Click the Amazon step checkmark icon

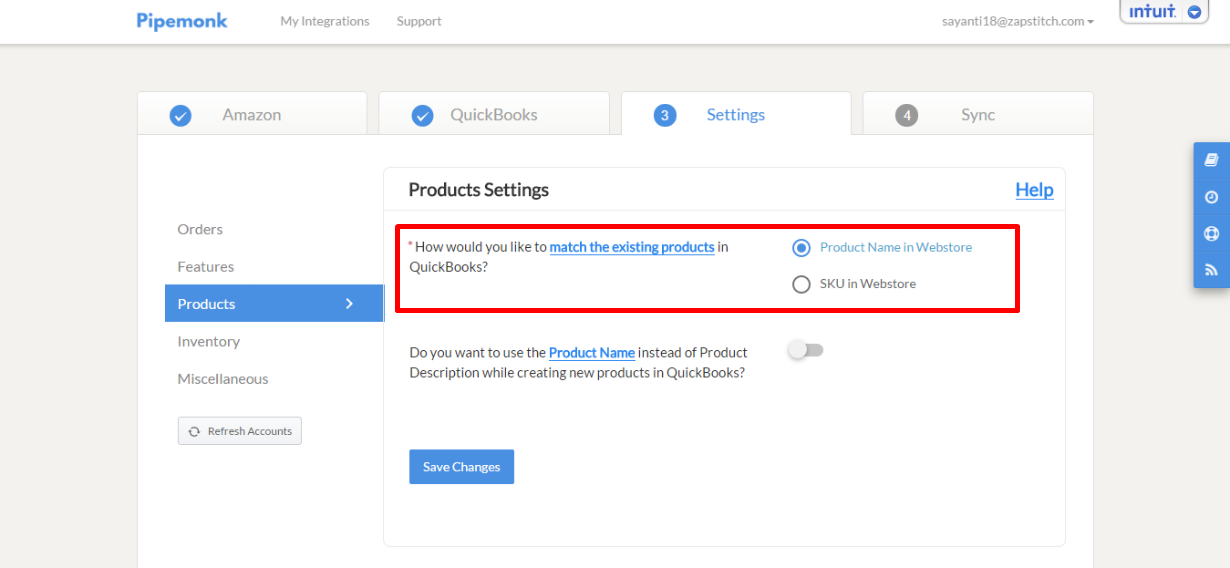point(180,115)
